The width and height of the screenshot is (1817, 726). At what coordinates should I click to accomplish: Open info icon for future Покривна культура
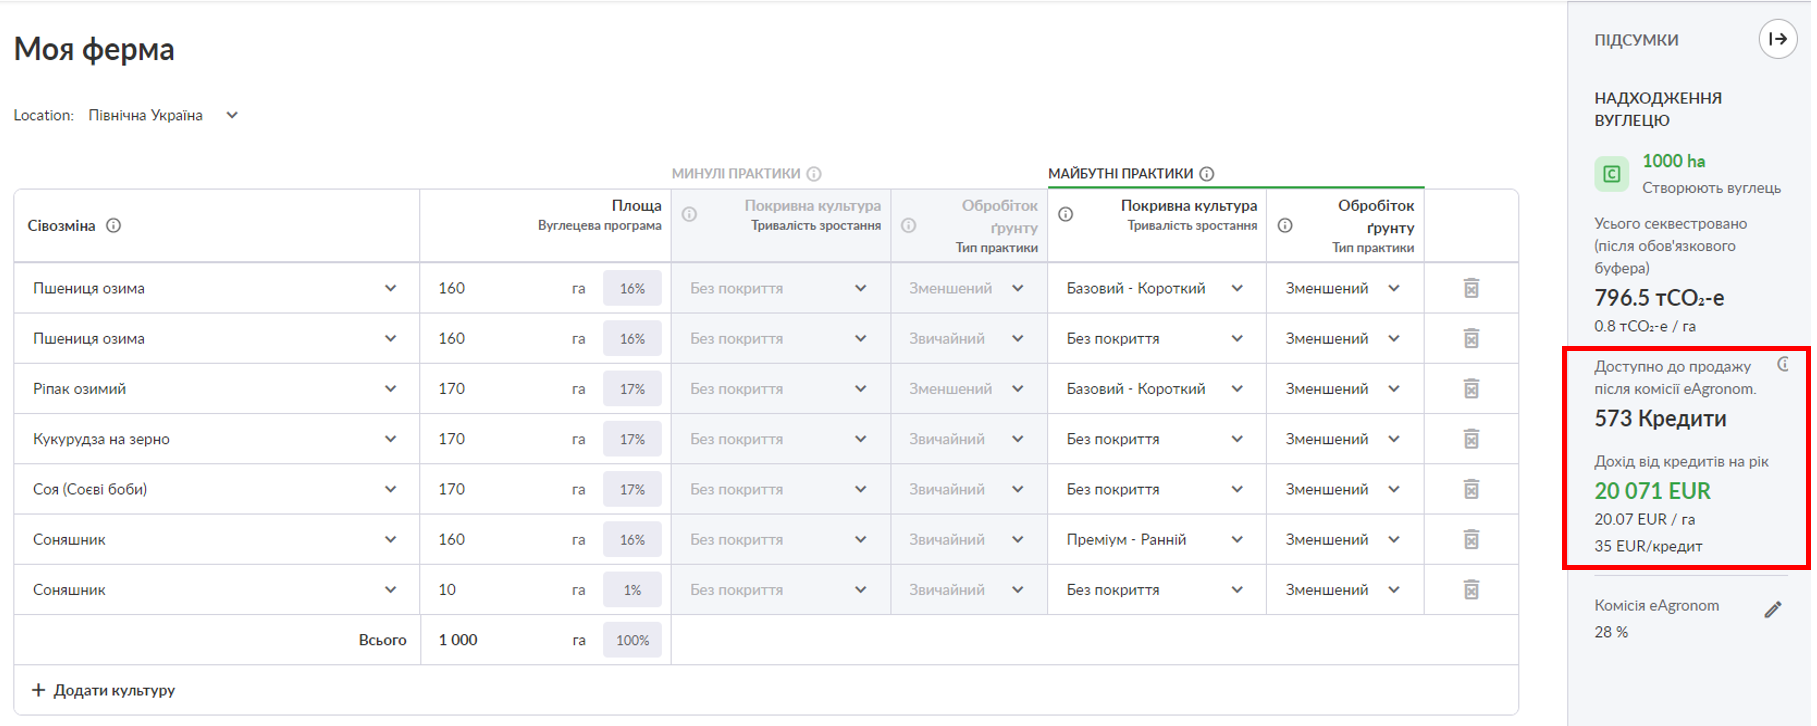coord(1066,214)
